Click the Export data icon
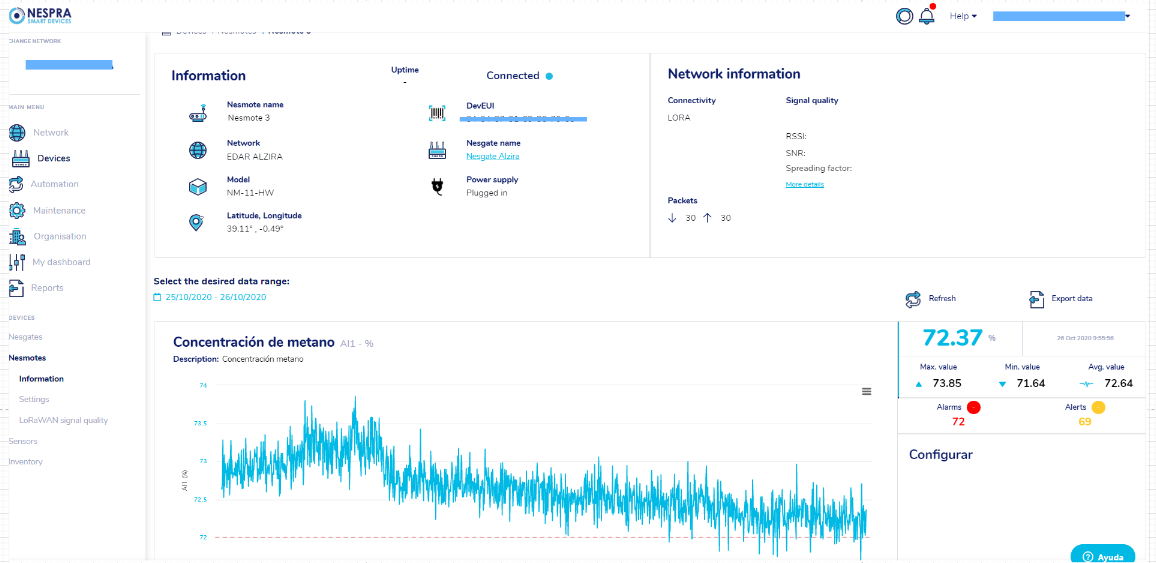1156x563 pixels. tap(1036, 299)
